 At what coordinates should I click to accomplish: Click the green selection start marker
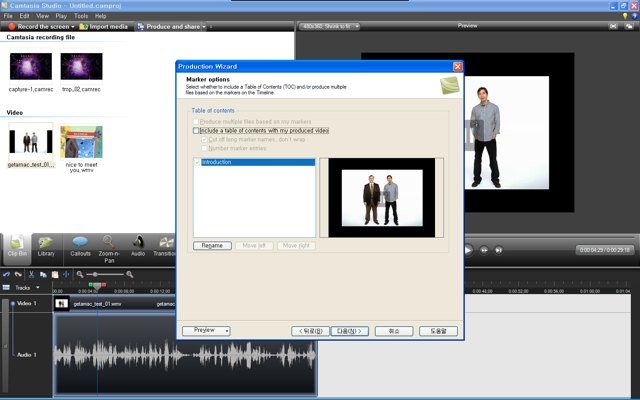tap(91, 284)
